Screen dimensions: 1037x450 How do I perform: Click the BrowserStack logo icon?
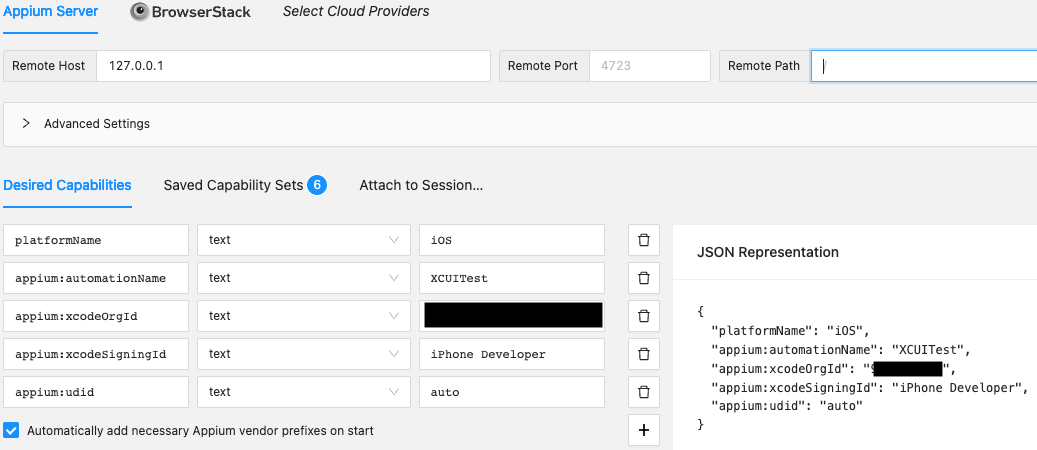pyautogui.click(x=140, y=12)
